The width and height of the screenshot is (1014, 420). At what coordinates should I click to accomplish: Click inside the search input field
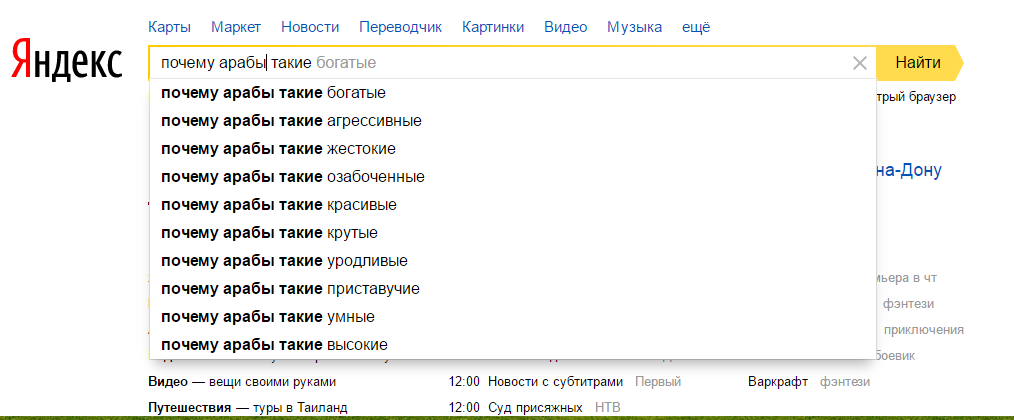point(600,63)
